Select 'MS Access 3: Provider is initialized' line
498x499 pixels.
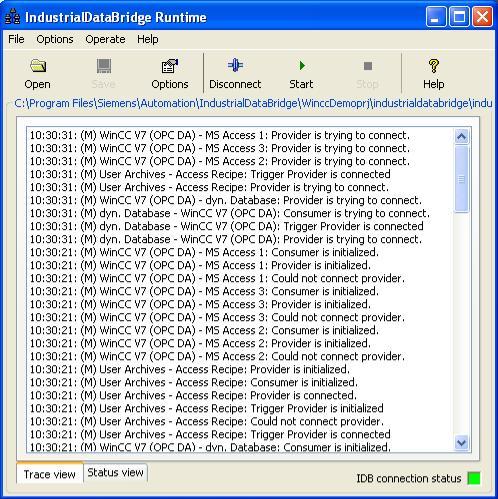click(x=200, y=304)
